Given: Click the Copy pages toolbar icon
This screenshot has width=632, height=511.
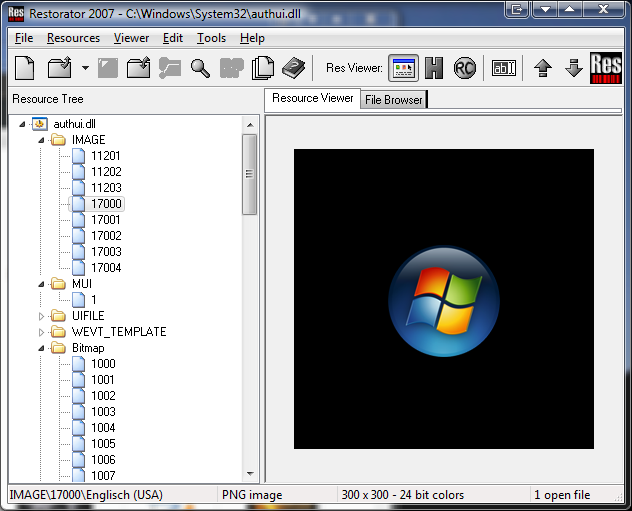Looking at the screenshot, I should coord(263,68).
